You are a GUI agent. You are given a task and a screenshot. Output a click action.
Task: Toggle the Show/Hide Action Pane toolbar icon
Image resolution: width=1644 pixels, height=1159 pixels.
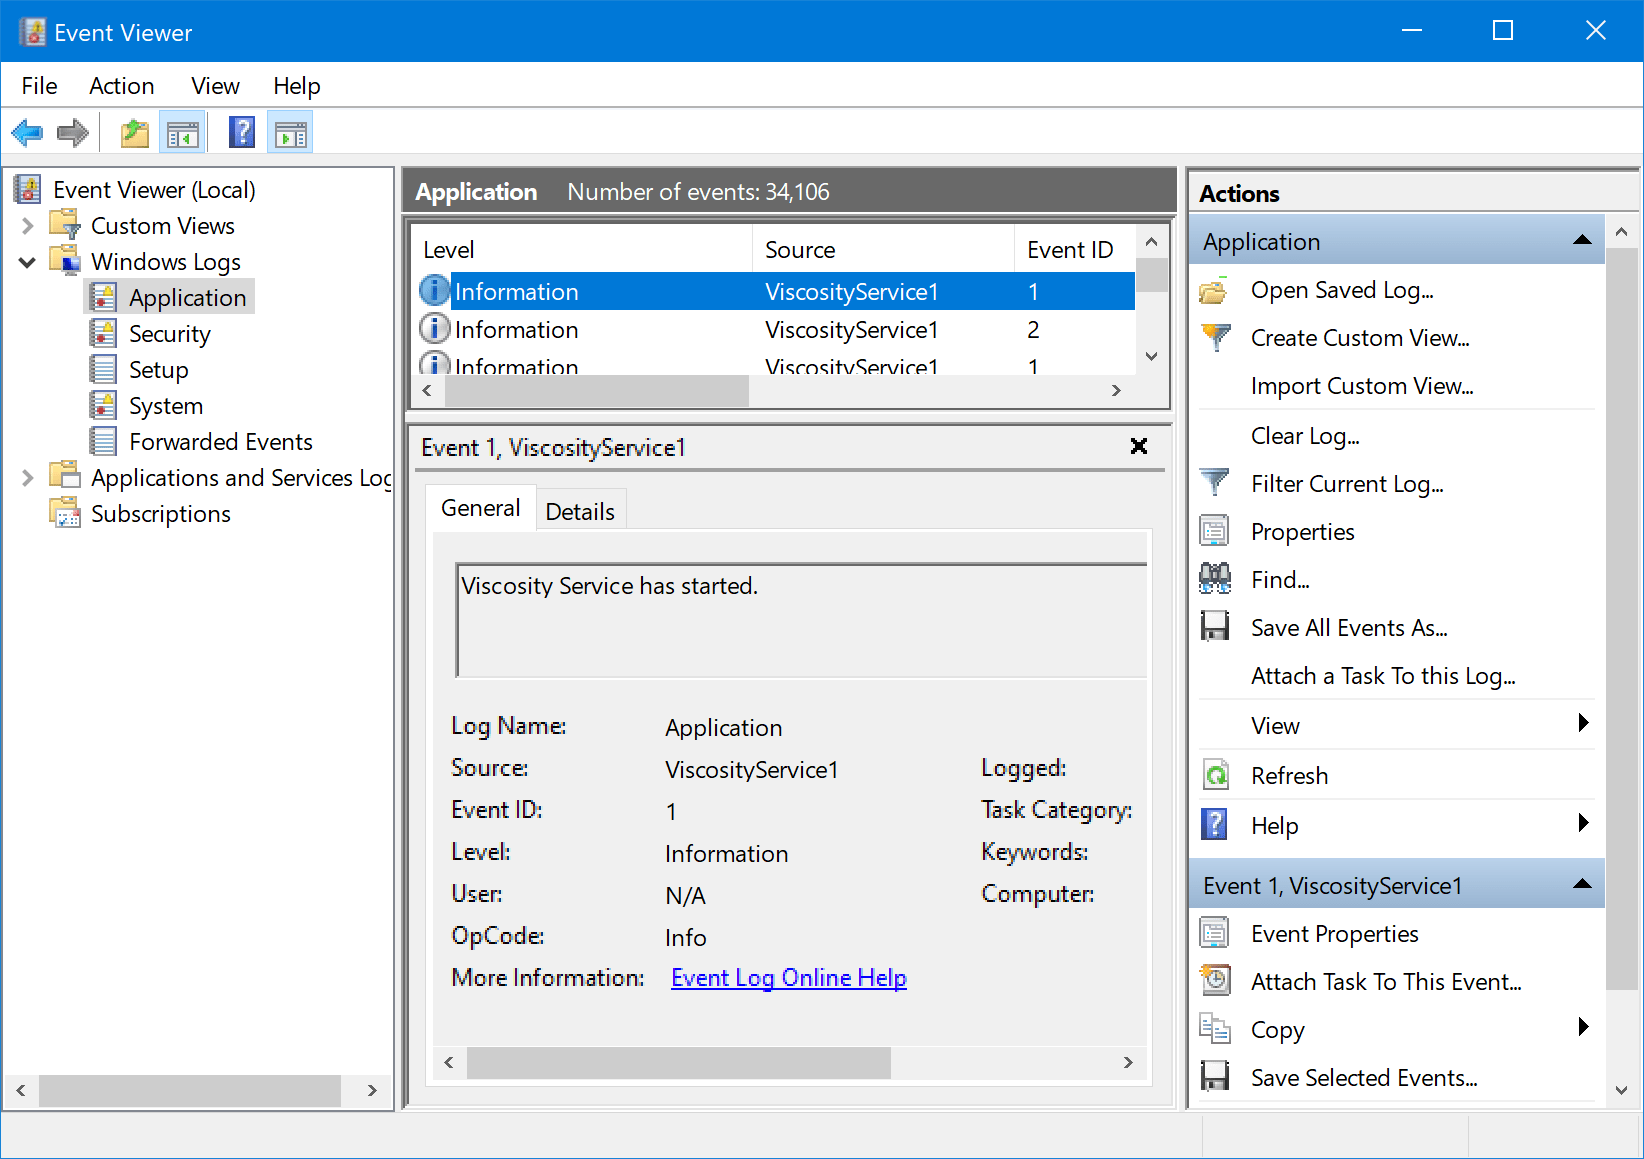click(x=291, y=132)
